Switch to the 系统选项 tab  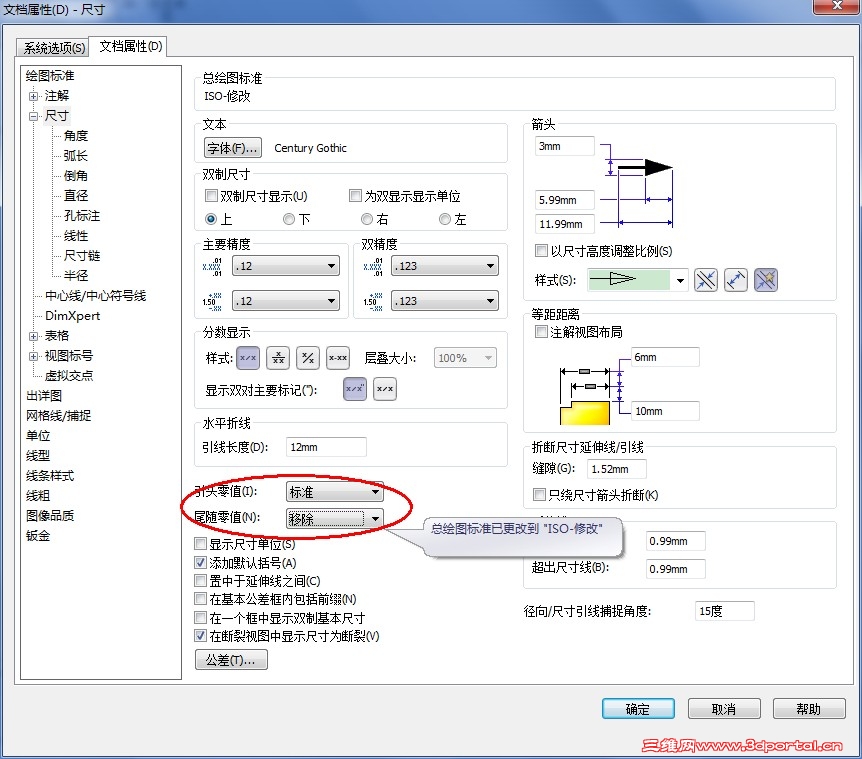click(x=51, y=46)
